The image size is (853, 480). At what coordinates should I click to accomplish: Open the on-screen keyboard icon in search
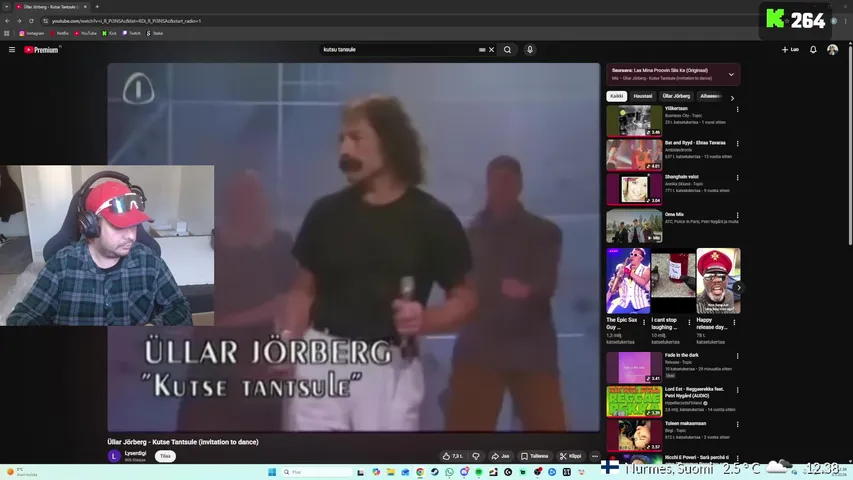482,50
